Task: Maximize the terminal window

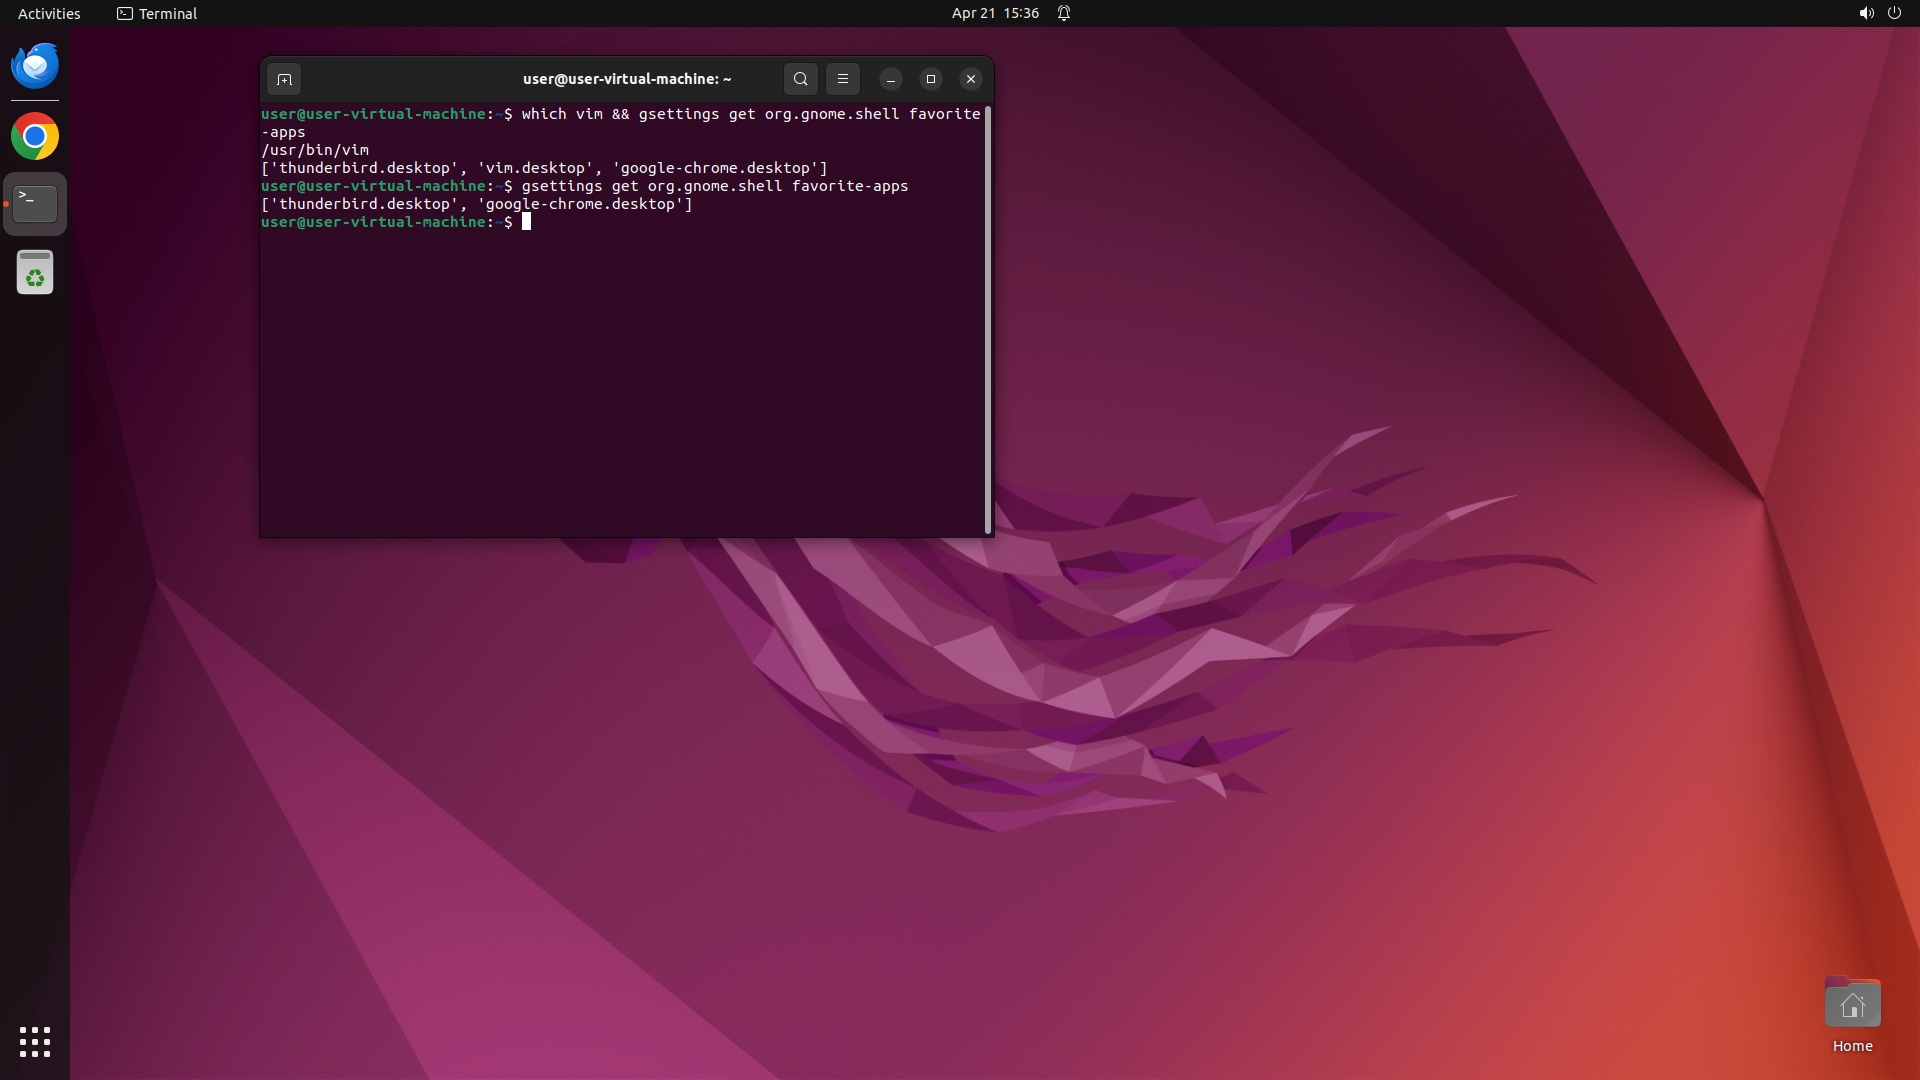Action: [930, 79]
